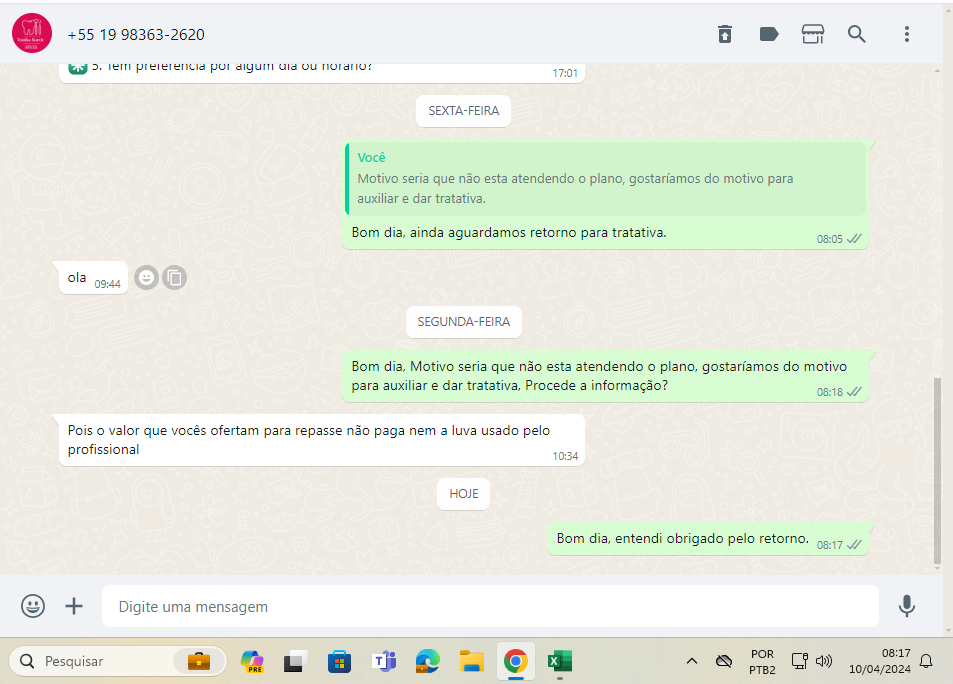The width and height of the screenshot is (953, 684).
Task: Click the 'ola' message bubble
Action: [94, 278]
